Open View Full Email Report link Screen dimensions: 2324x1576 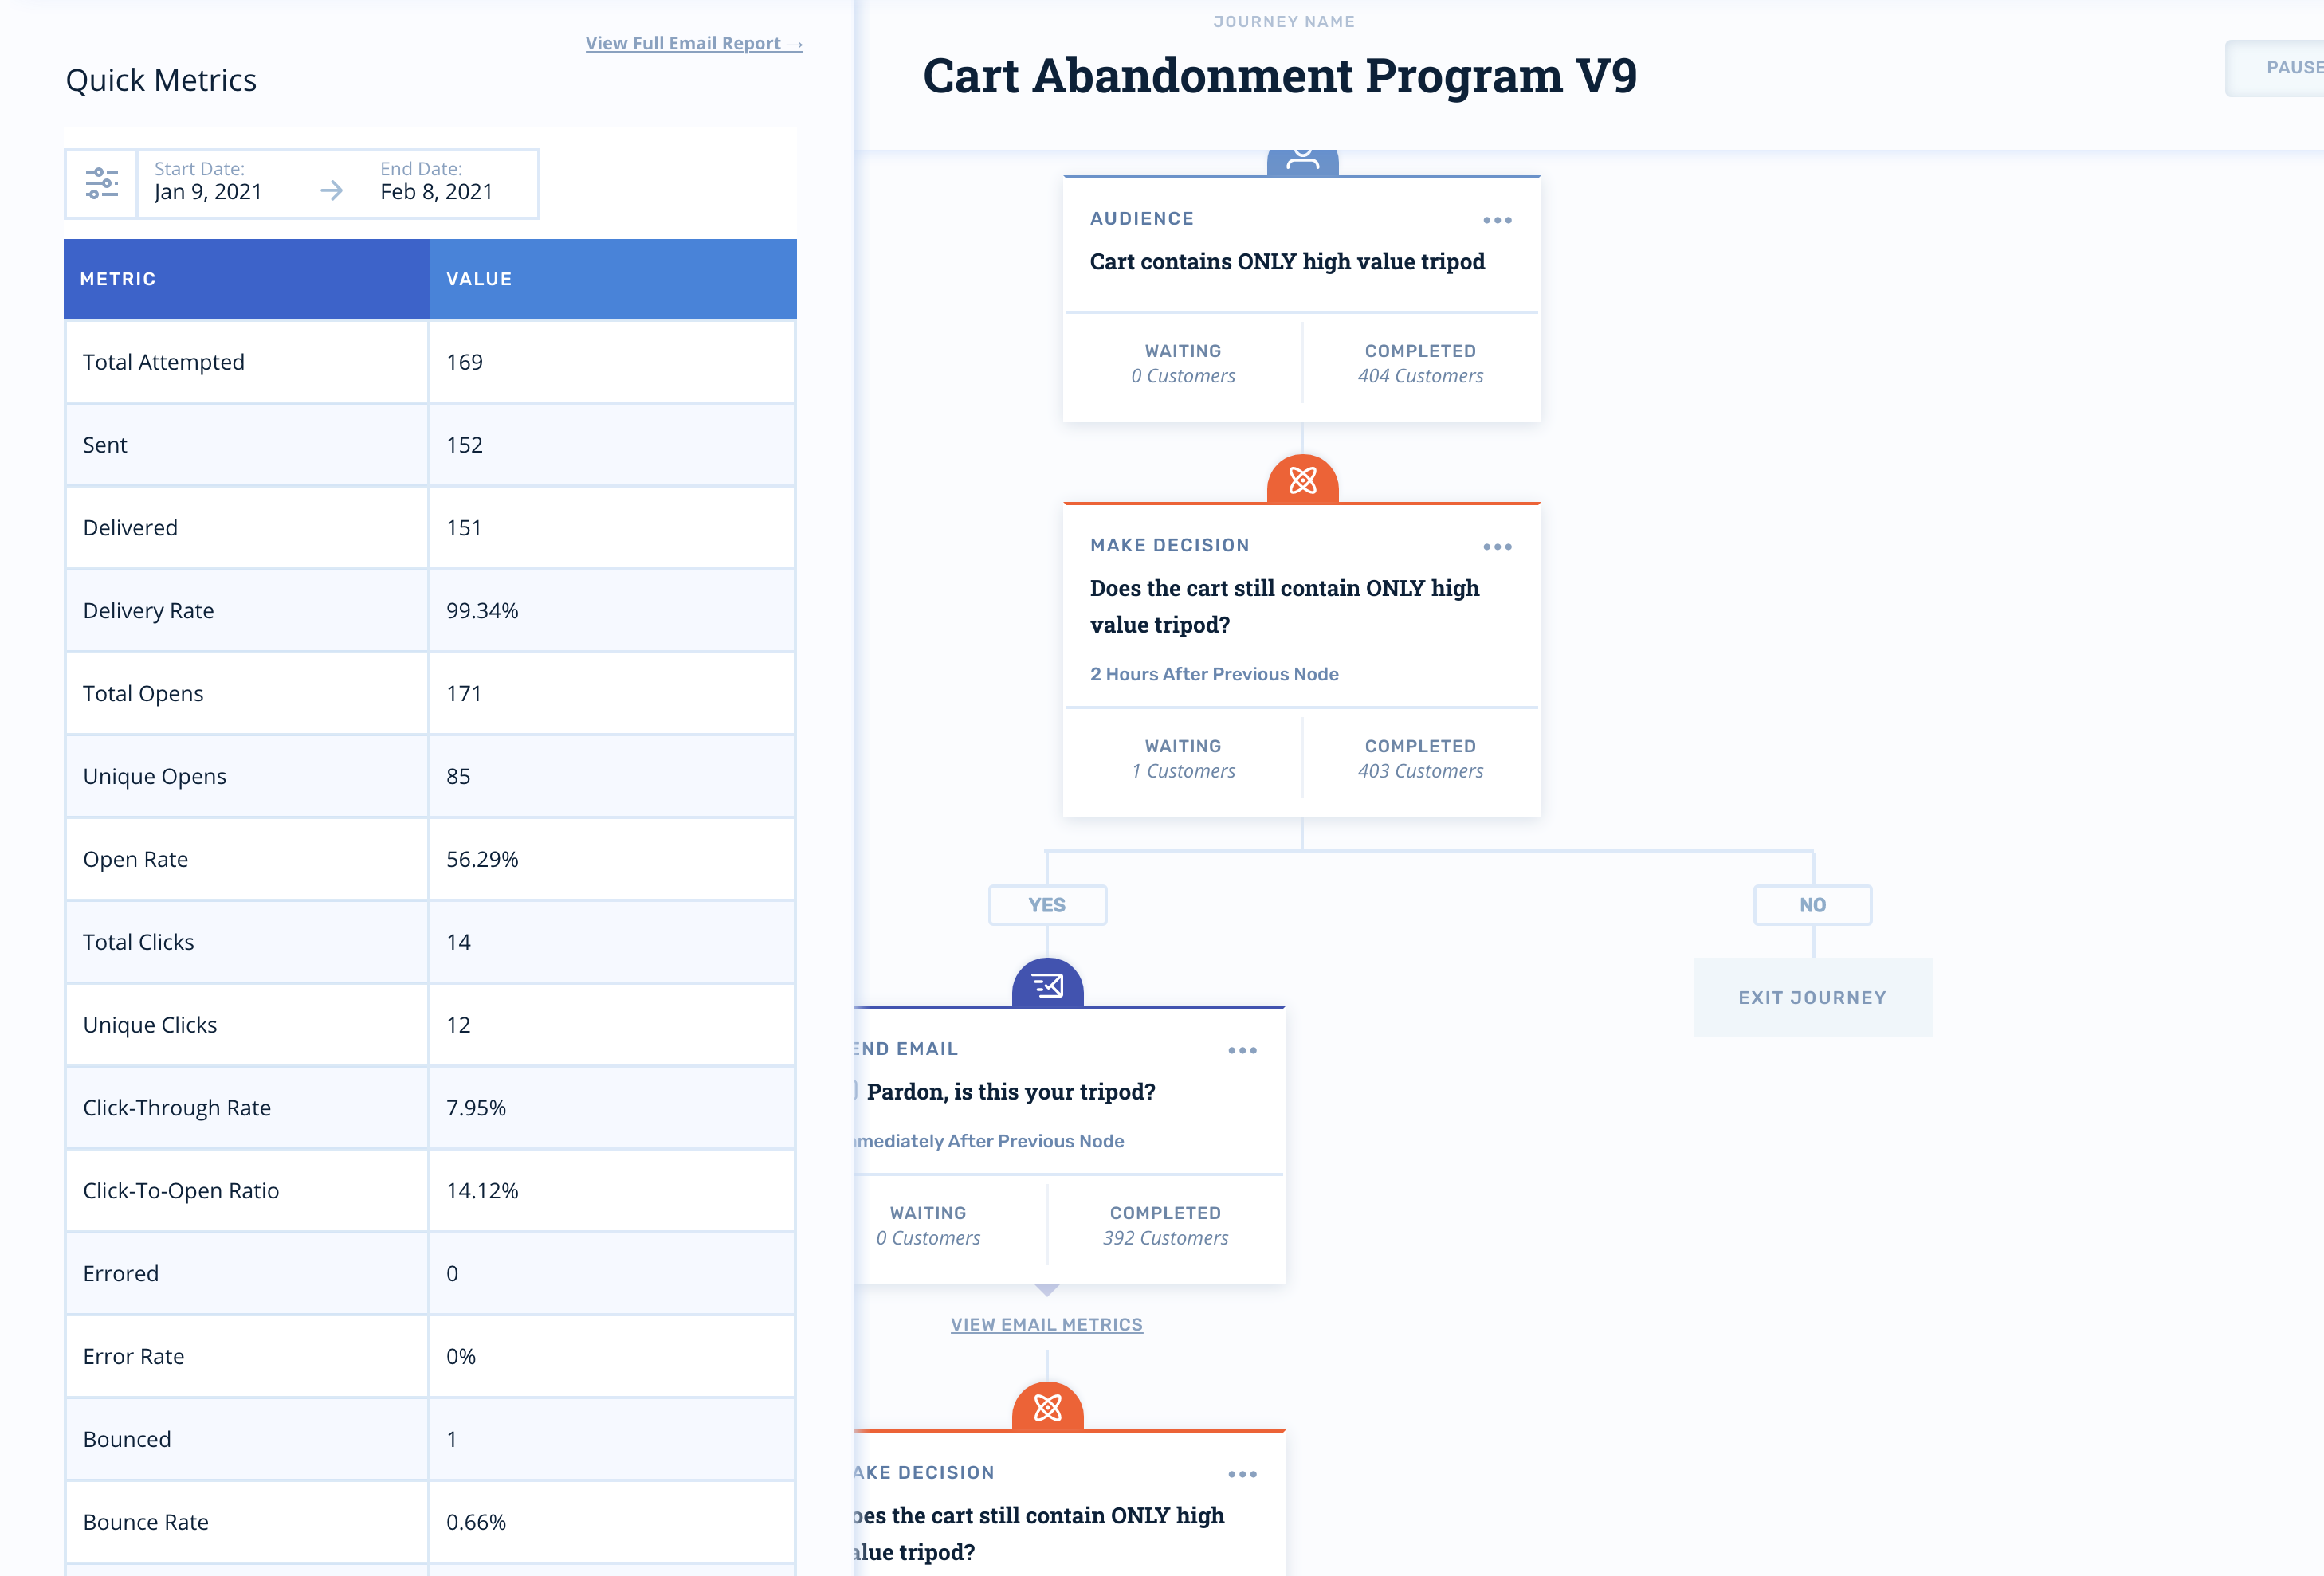coord(693,44)
